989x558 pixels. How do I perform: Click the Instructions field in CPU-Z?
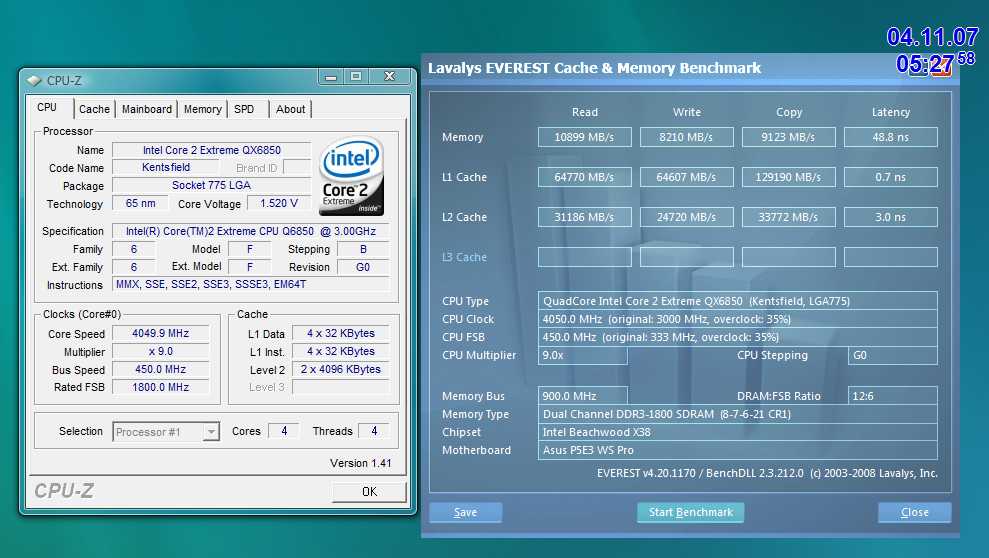click(x=250, y=284)
